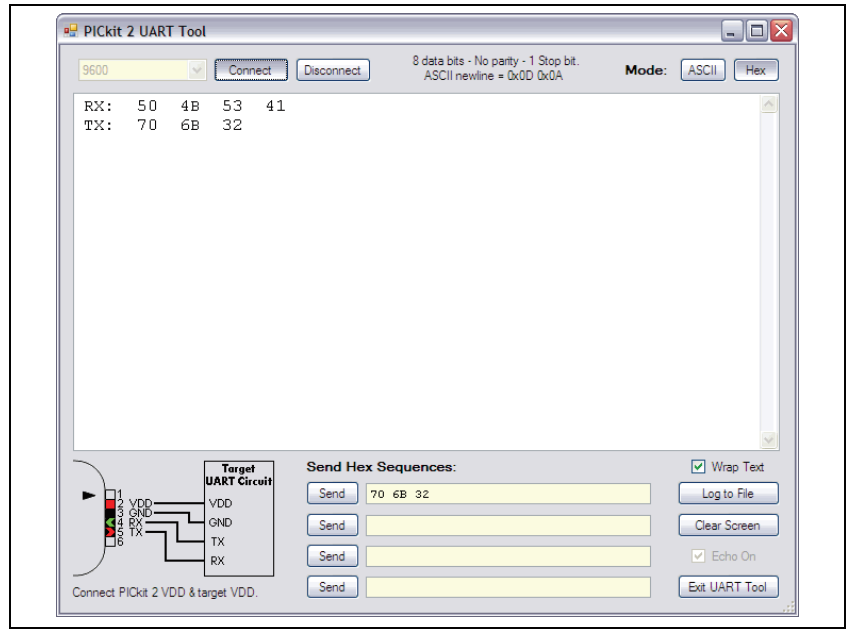Click the fourth Send button
Image resolution: width=850 pixels, height=633 pixels.
[x=332, y=586]
